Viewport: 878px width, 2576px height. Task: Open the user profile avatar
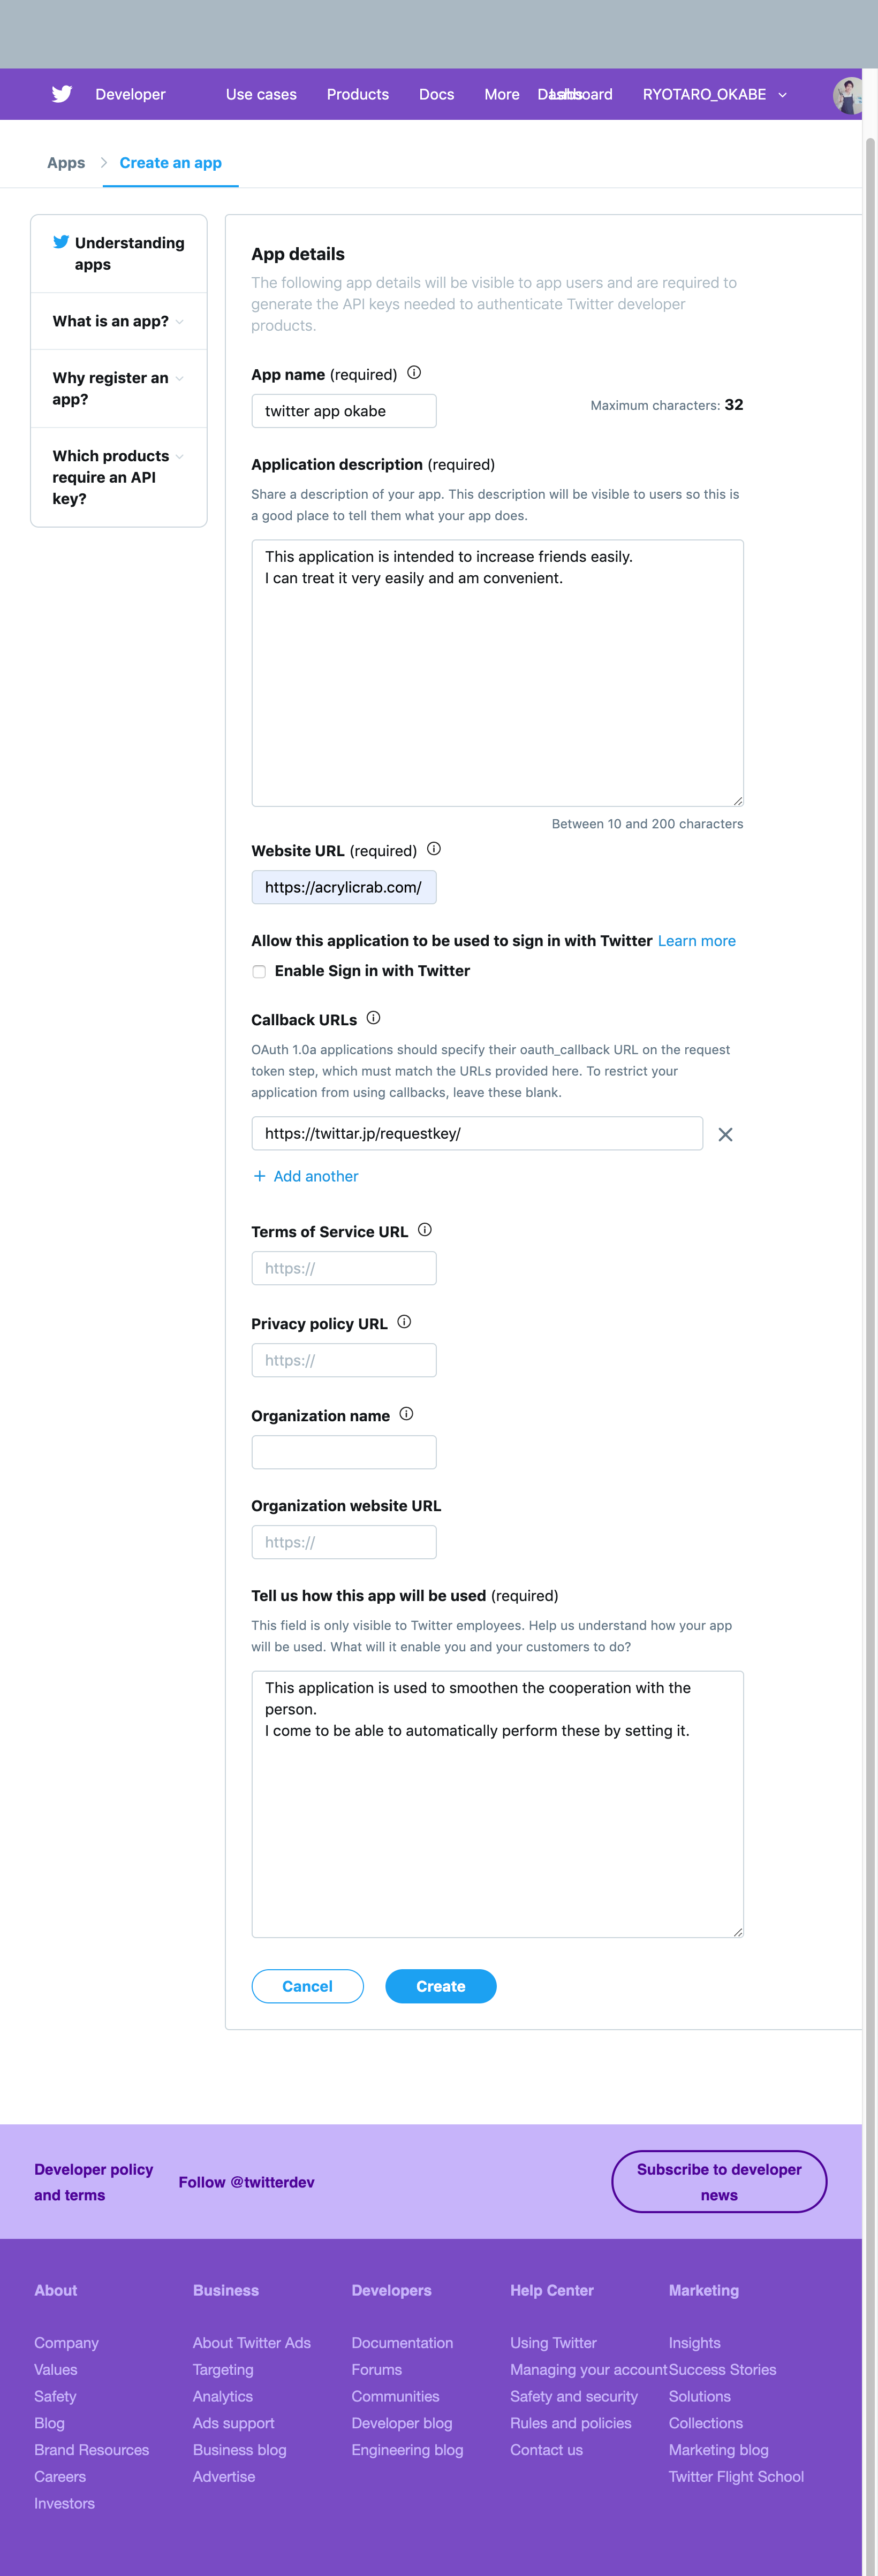(x=848, y=95)
